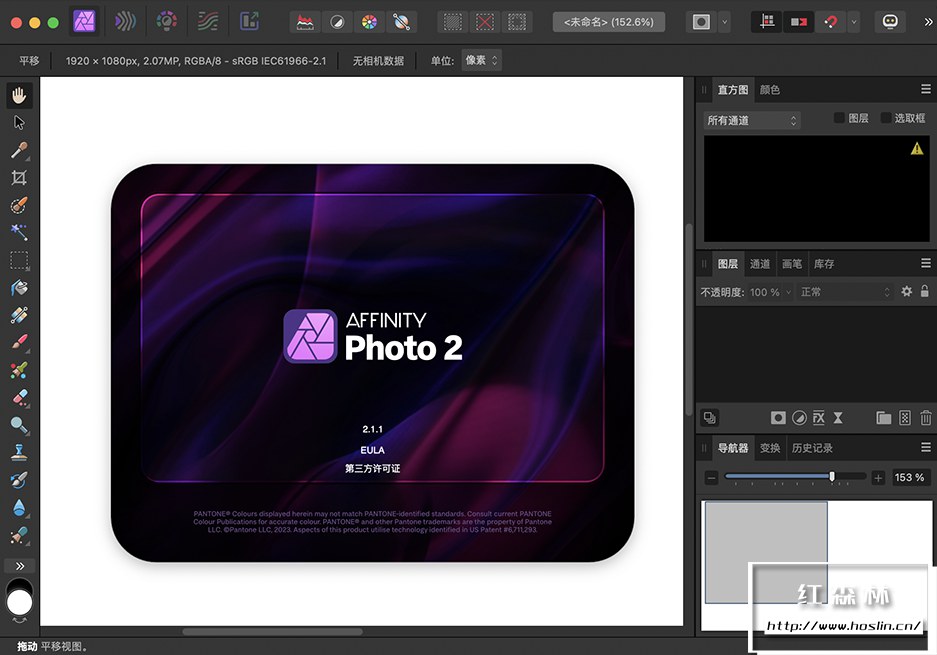Viewport: 937px width, 655px height.
Task: Open the Assistant options icon
Action: coord(890,23)
